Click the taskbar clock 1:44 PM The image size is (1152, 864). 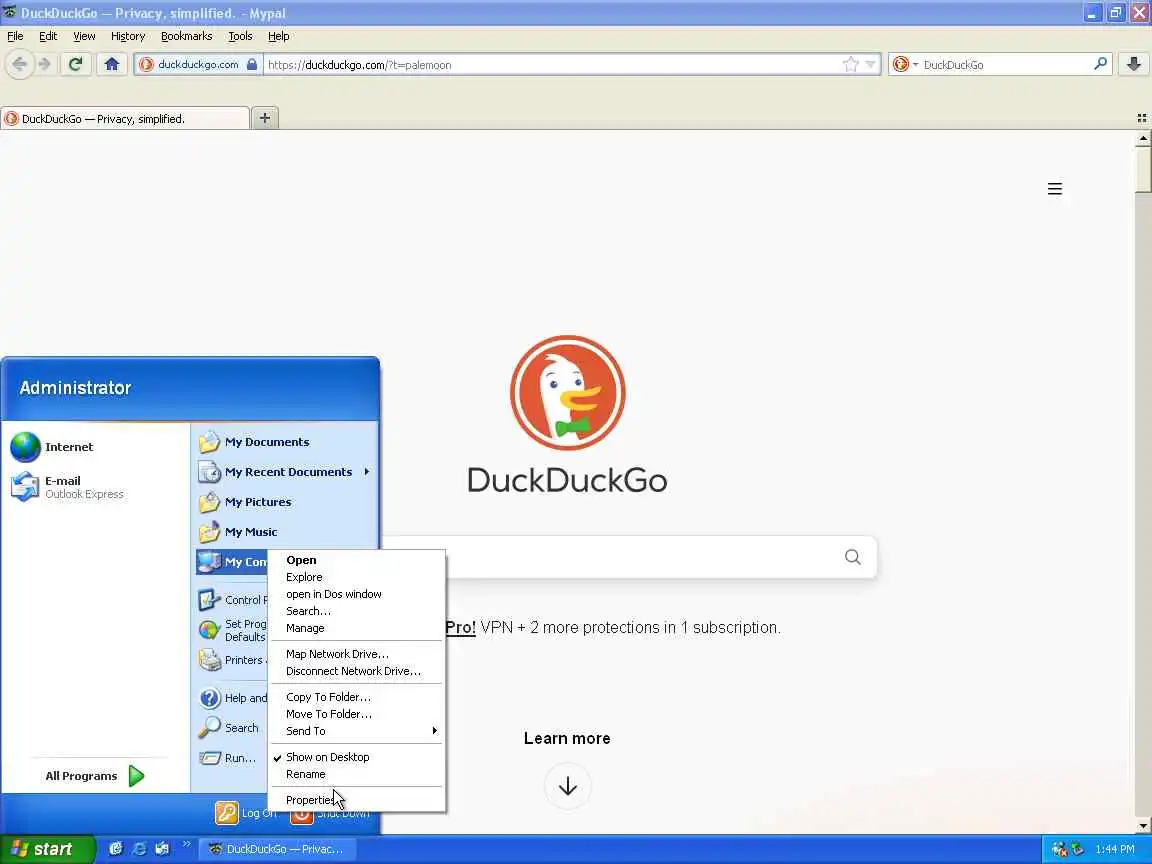pos(1115,849)
